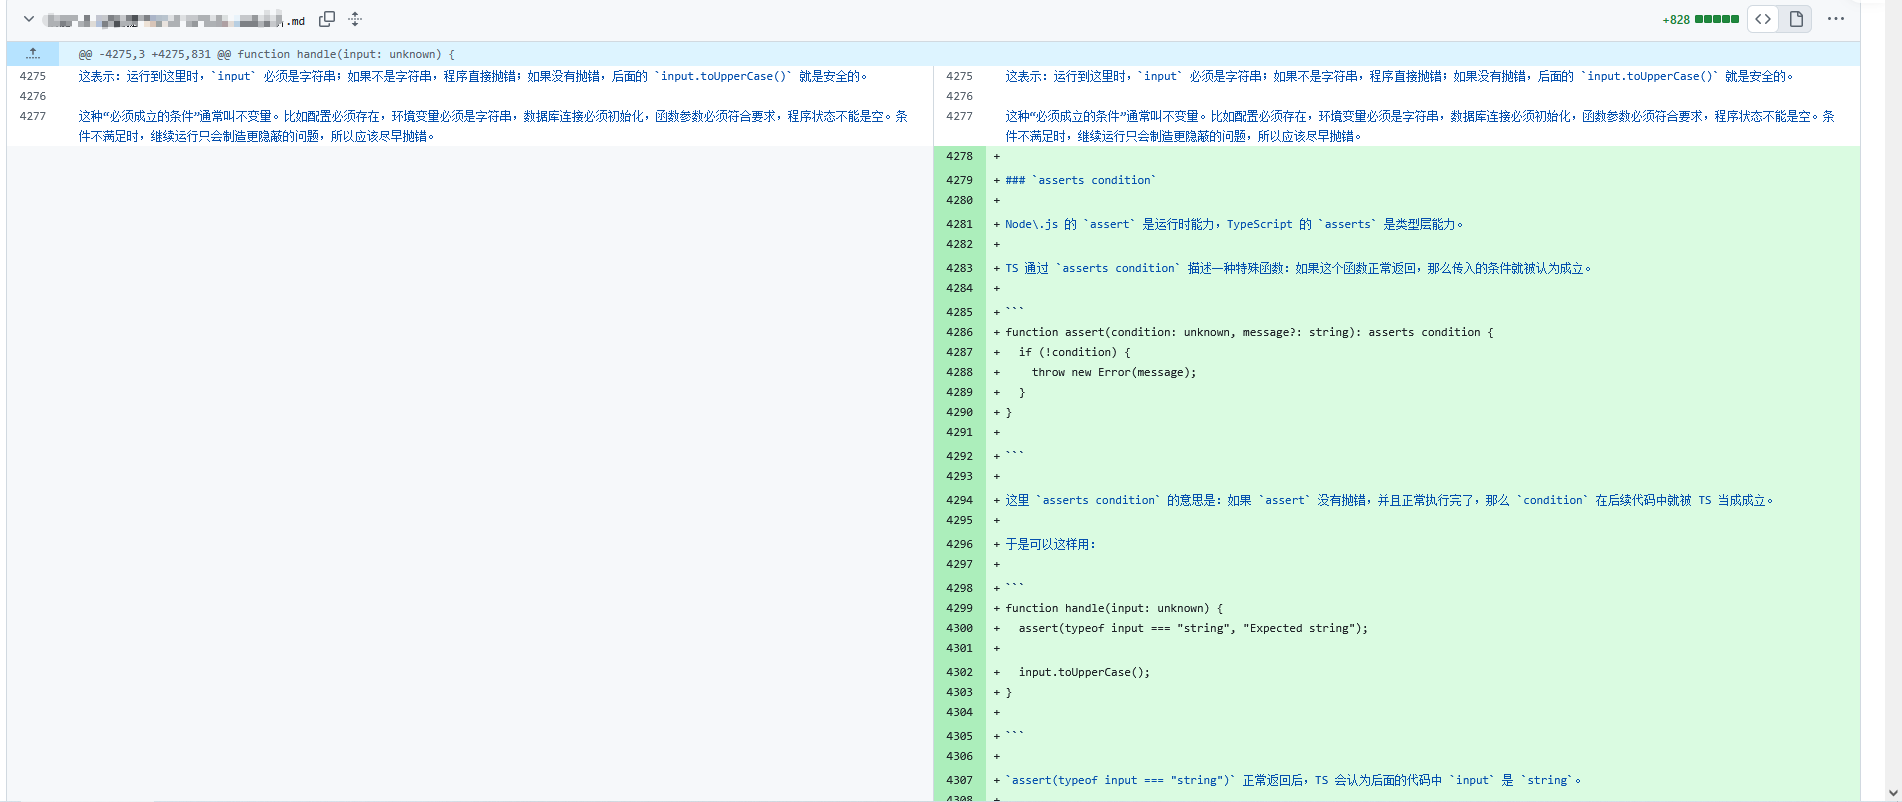Click the added heading "### `asserts condition`"
Image resolution: width=1902 pixels, height=802 pixels.
tap(1081, 180)
